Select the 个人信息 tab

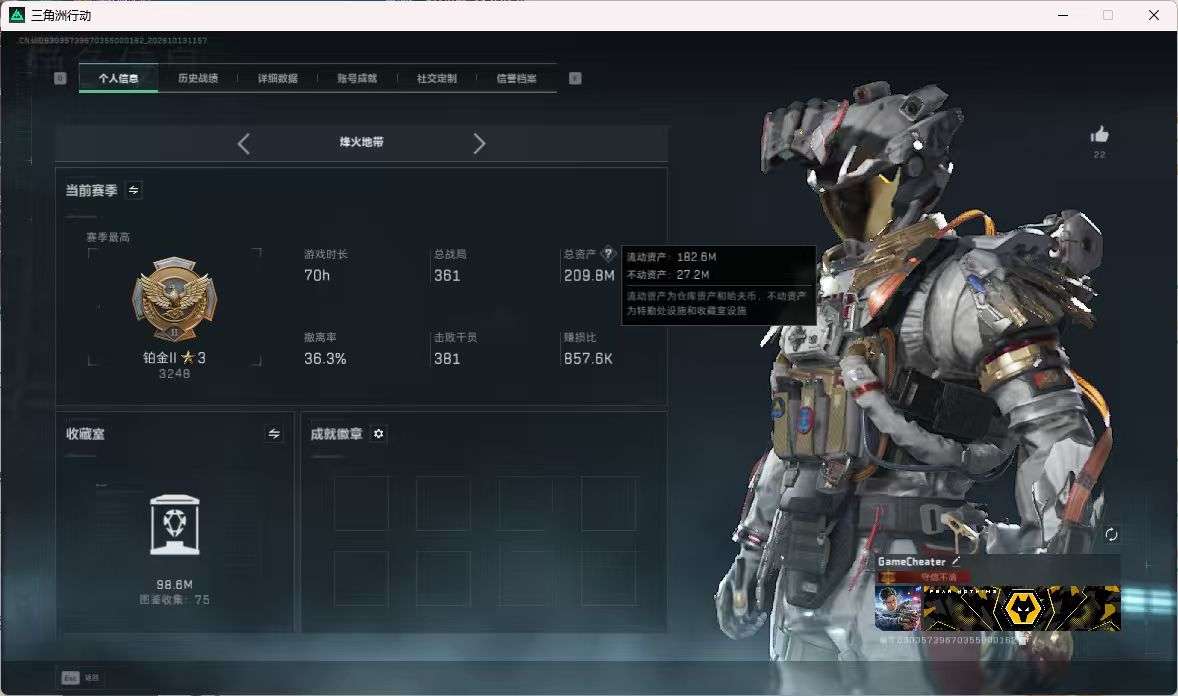[119, 78]
